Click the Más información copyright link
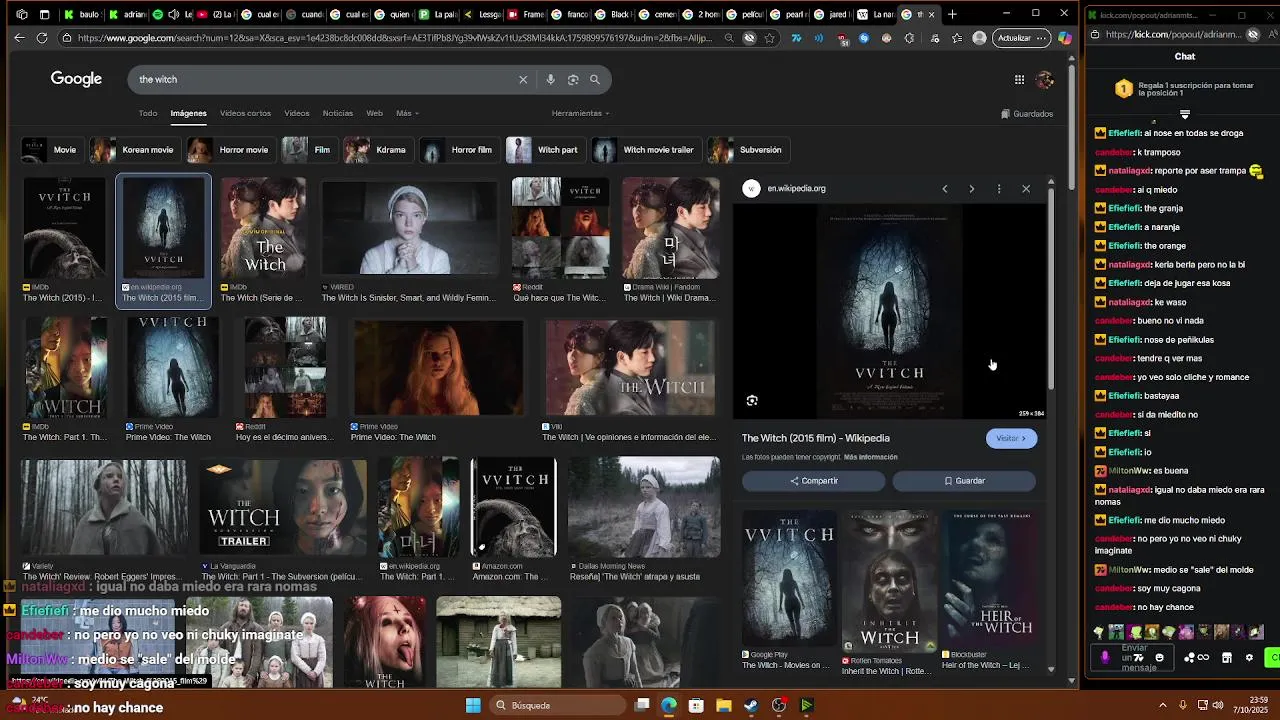 coord(871,457)
